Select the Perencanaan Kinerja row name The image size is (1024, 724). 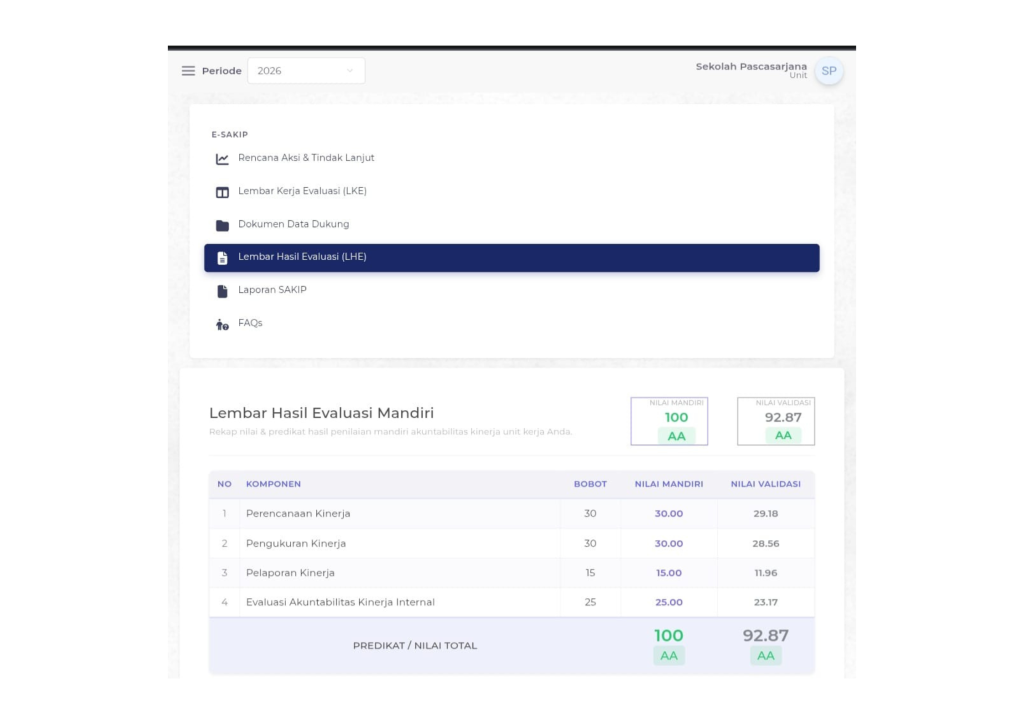(298, 513)
